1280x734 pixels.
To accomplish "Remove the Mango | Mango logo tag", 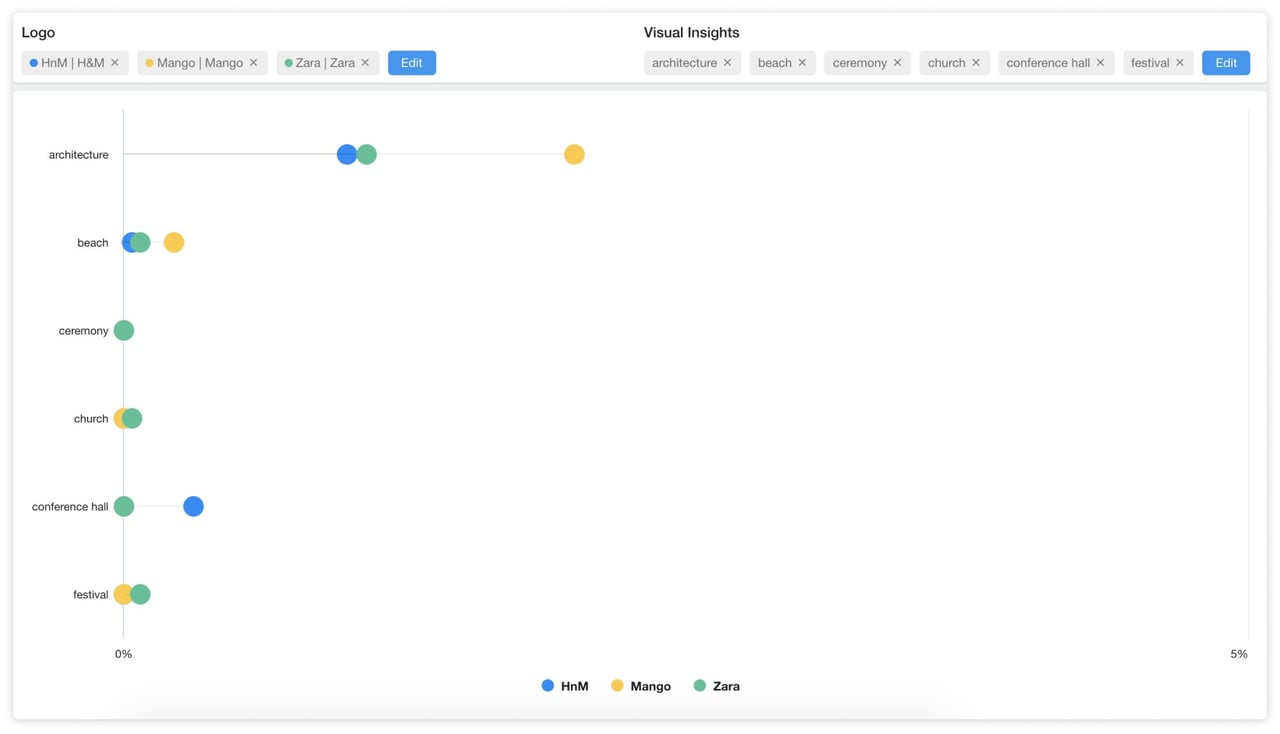I will (254, 63).
